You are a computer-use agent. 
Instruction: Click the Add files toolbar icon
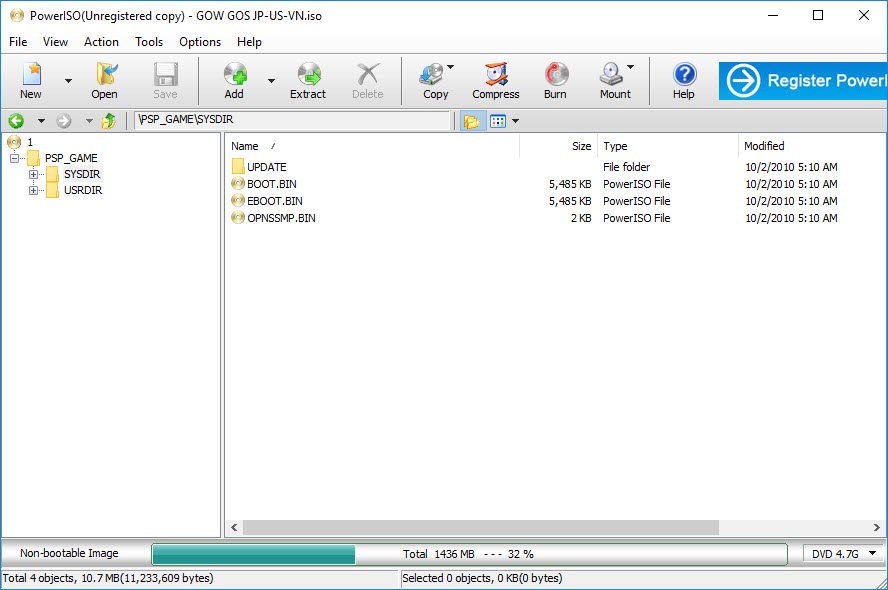[235, 74]
